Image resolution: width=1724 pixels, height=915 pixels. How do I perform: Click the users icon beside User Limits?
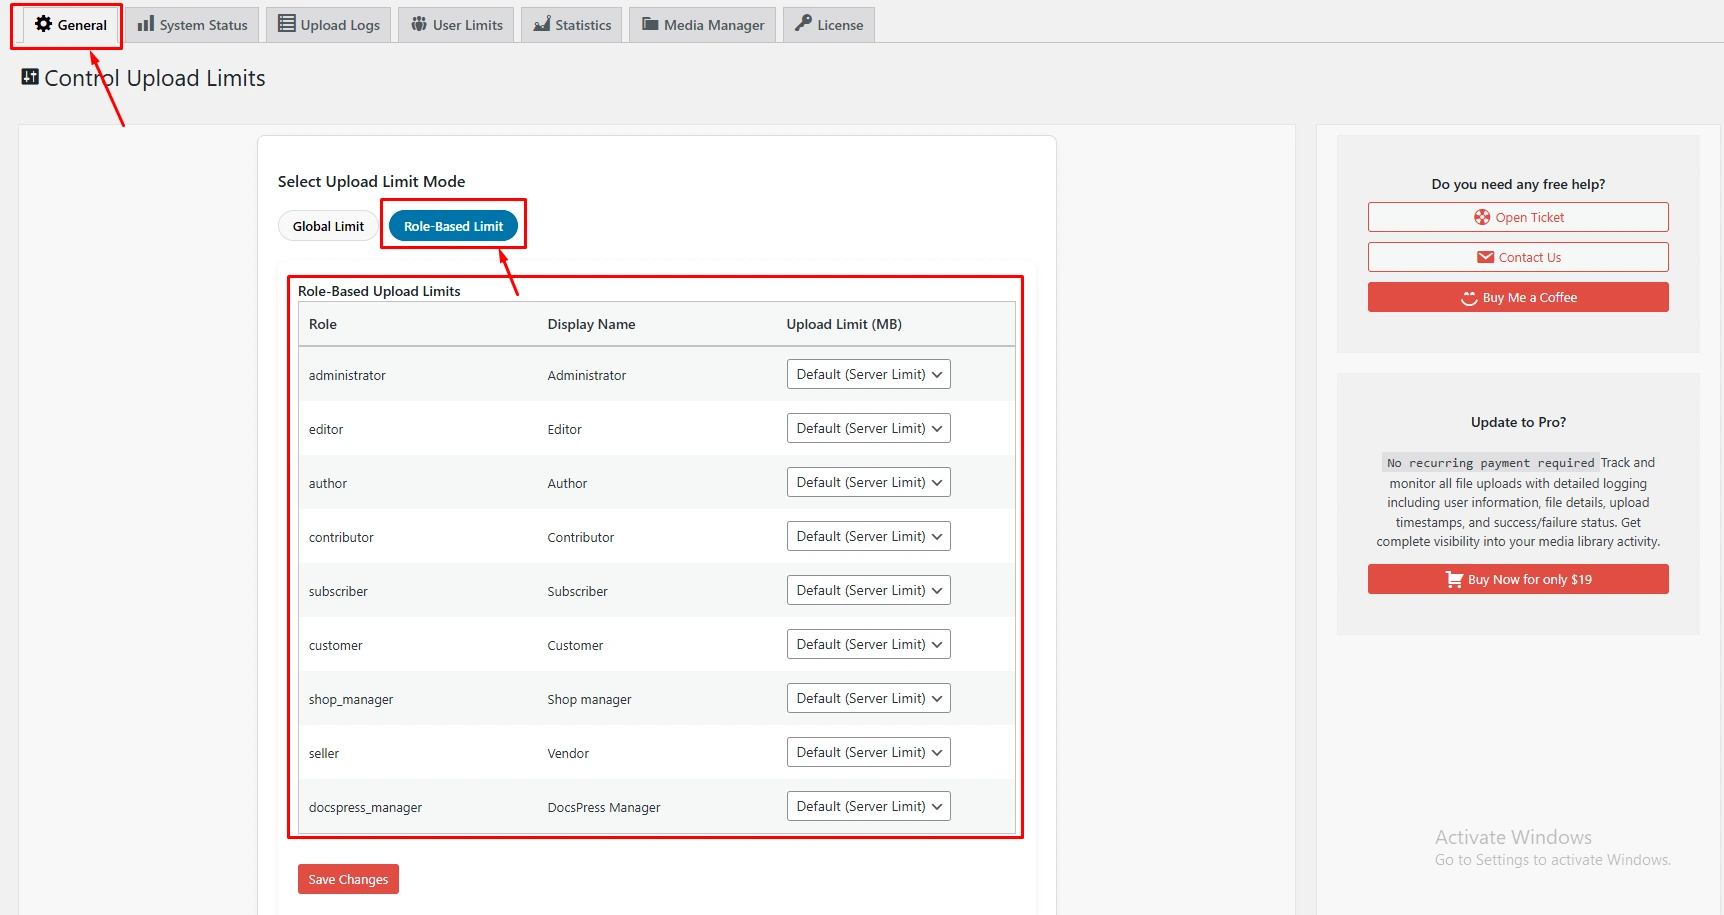(x=419, y=24)
